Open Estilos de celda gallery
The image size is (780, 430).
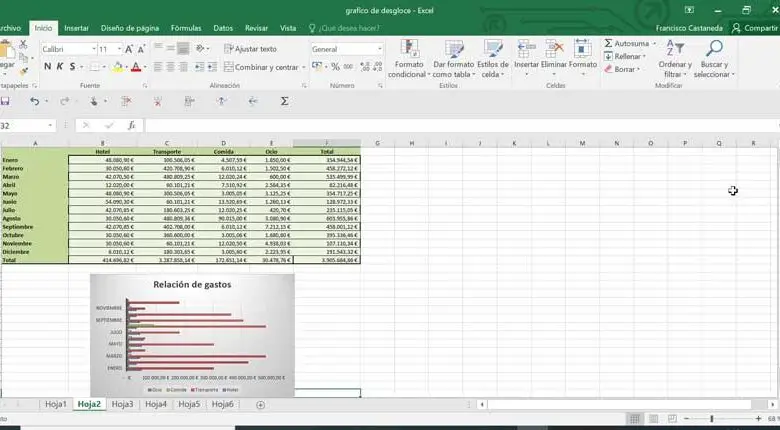(x=493, y=58)
